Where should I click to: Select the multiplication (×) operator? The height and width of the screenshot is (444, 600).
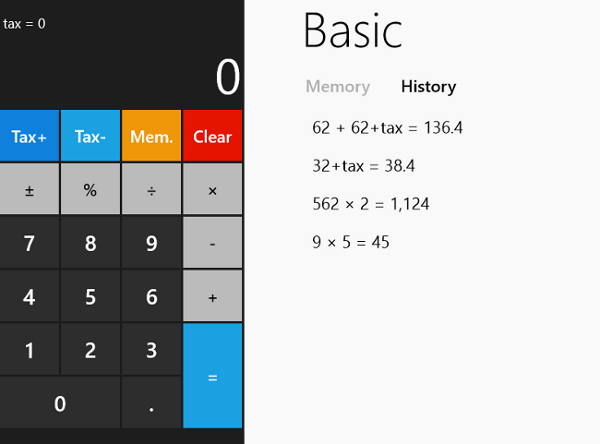212,189
